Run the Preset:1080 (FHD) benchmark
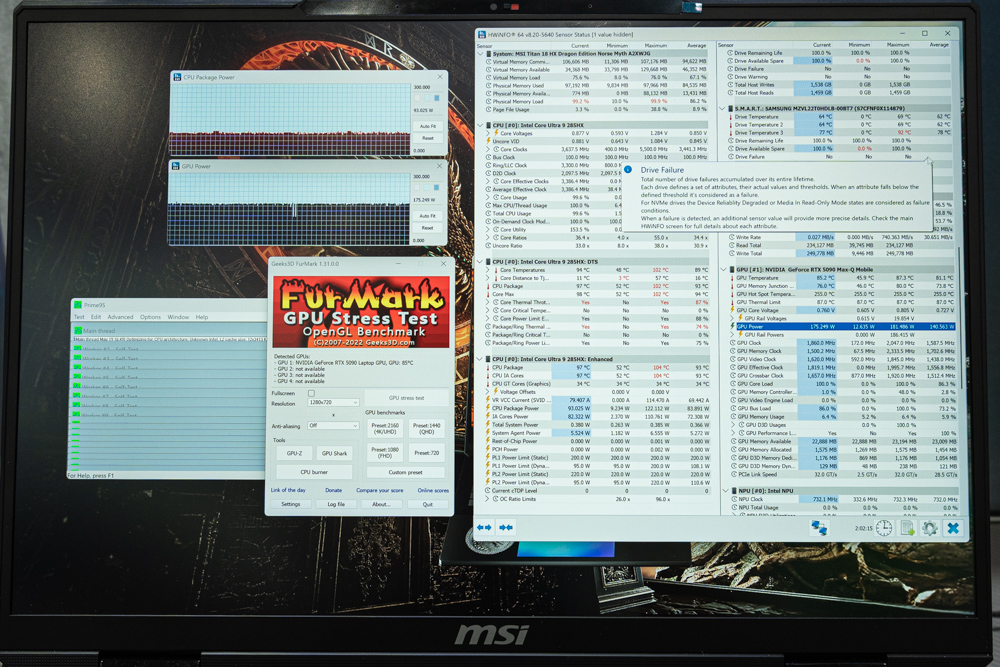The width and height of the screenshot is (1000, 667). click(385, 453)
